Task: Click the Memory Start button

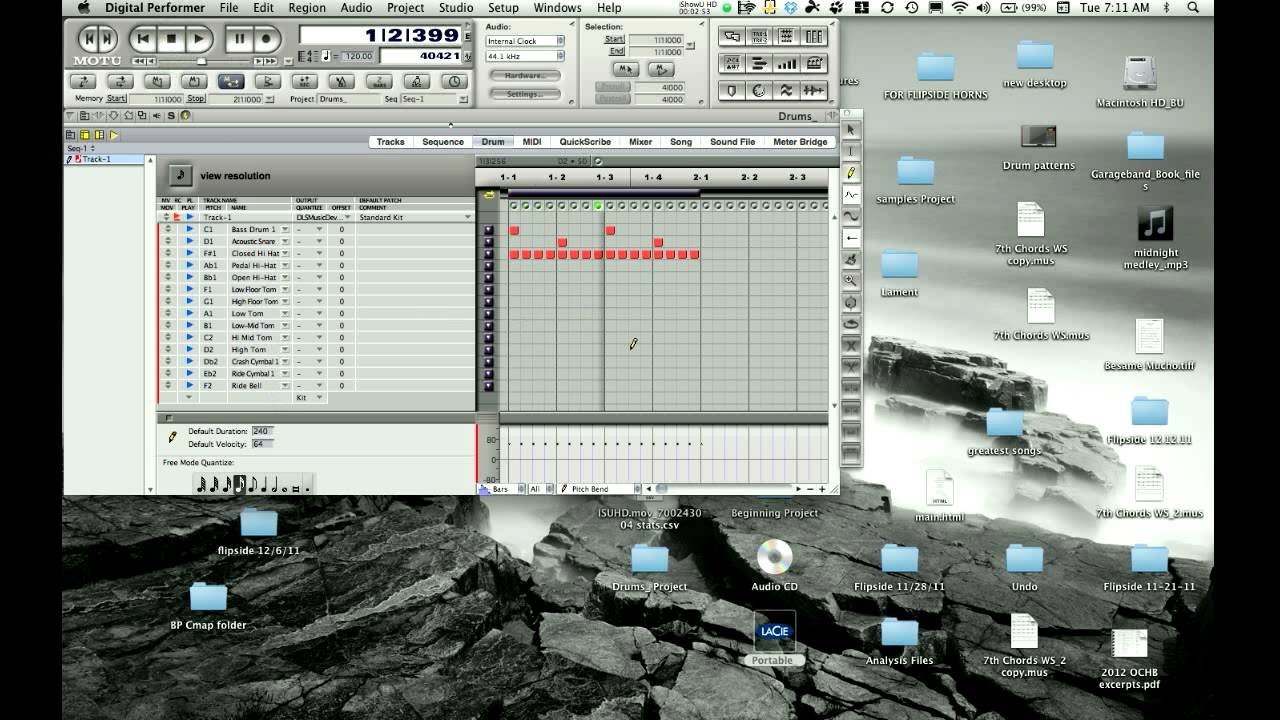Action: coord(116,99)
